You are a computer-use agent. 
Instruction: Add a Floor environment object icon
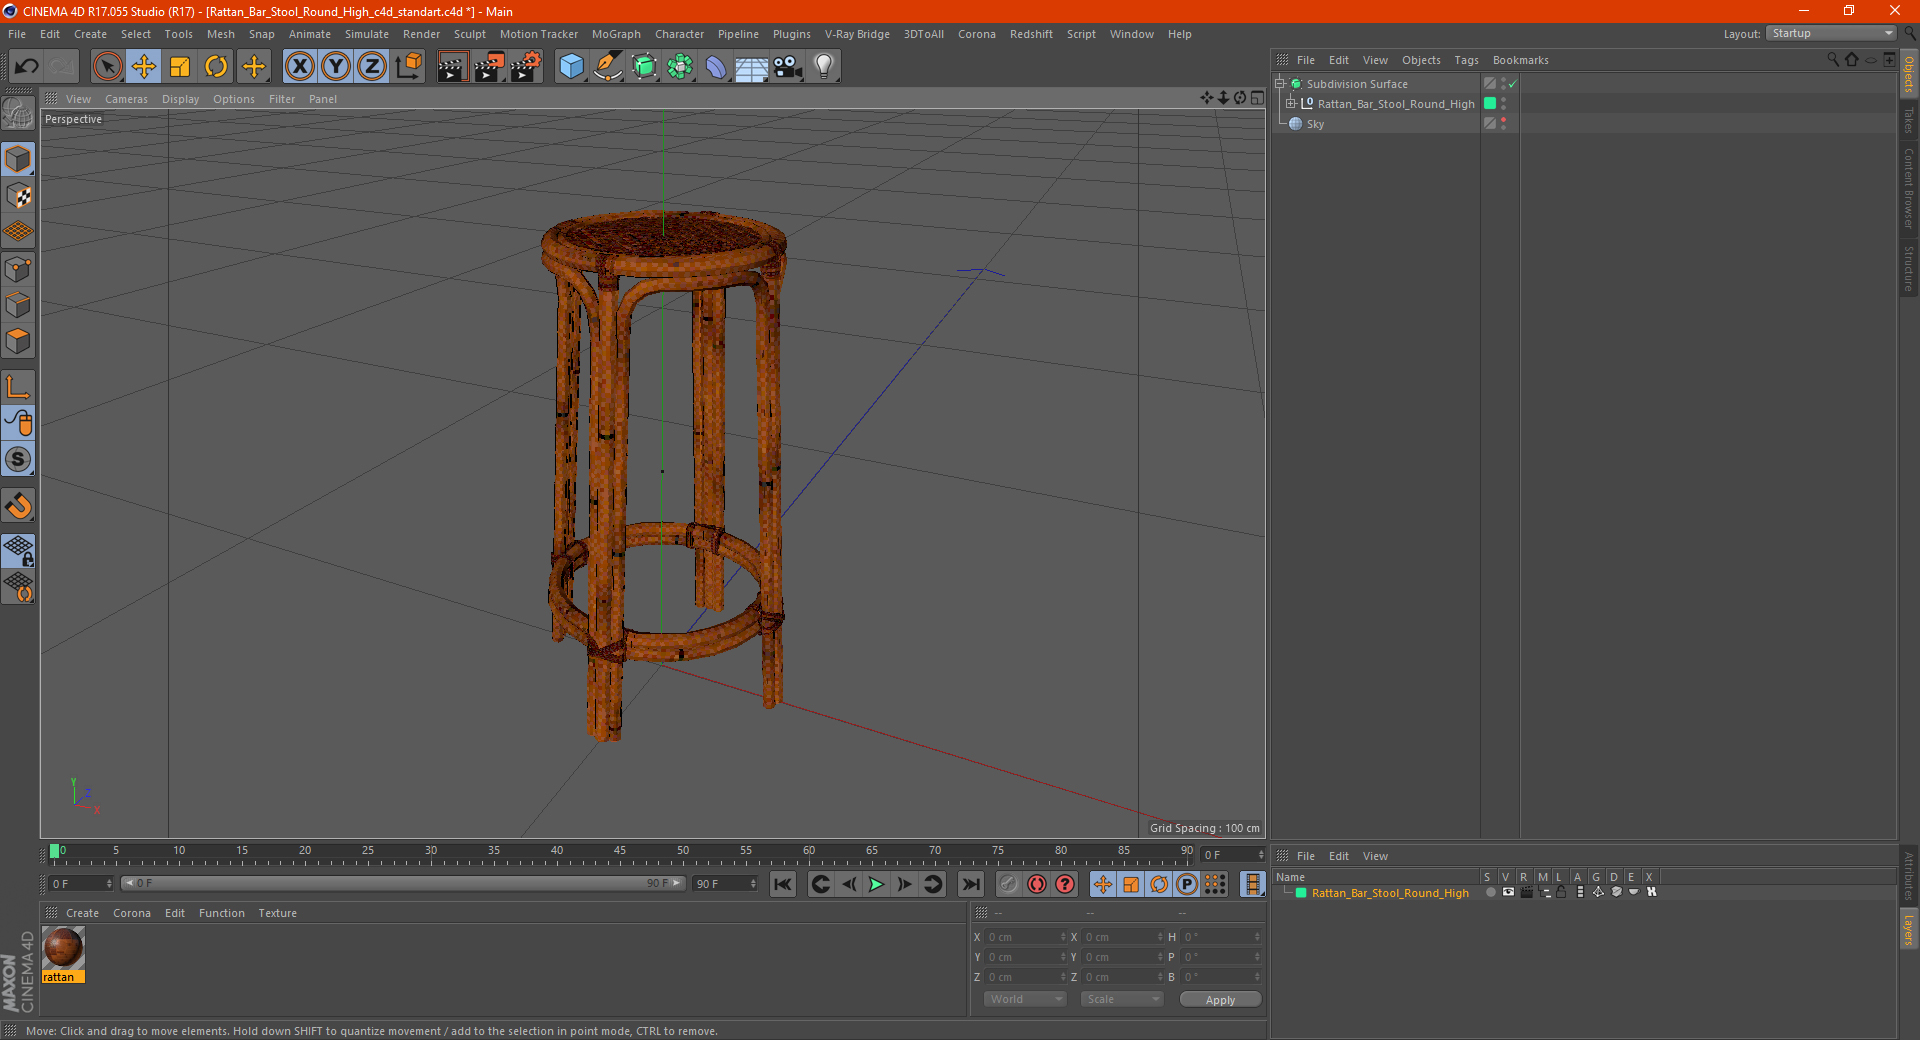(x=752, y=67)
